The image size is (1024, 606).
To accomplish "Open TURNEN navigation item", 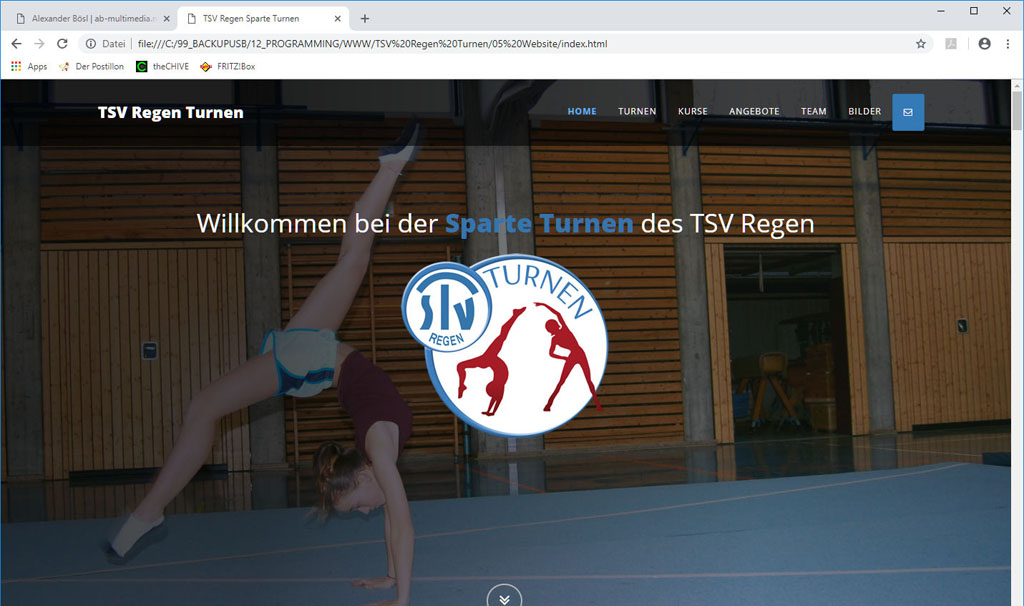I will point(637,112).
